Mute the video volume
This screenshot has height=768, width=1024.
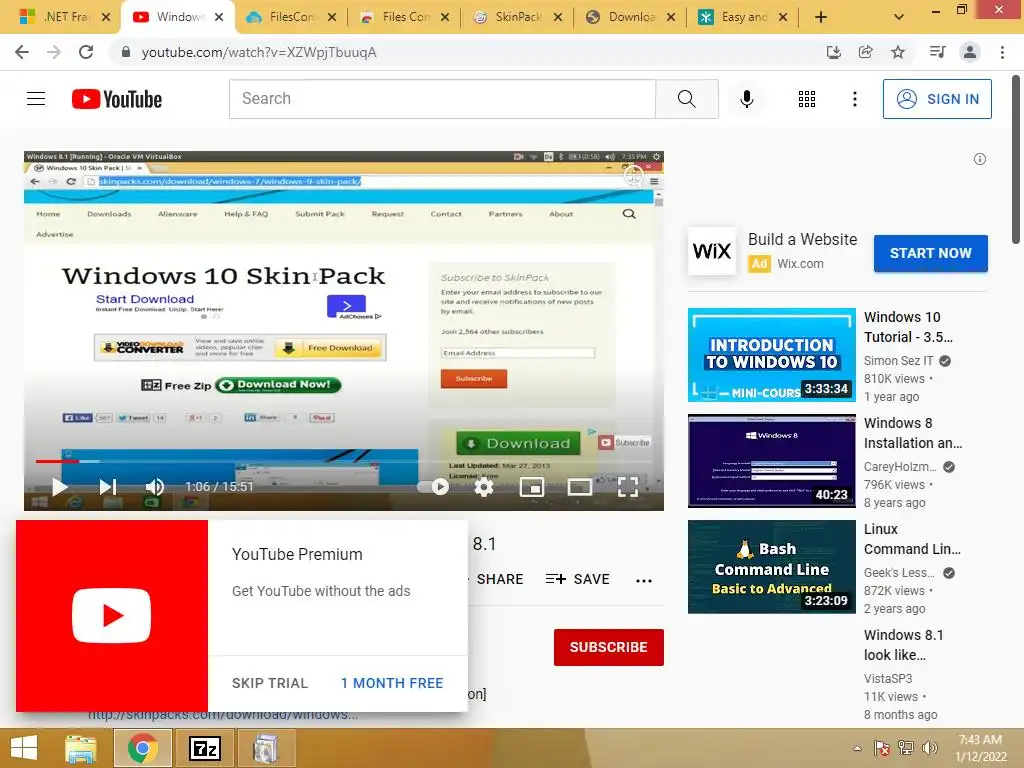pyautogui.click(x=155, y=487)
